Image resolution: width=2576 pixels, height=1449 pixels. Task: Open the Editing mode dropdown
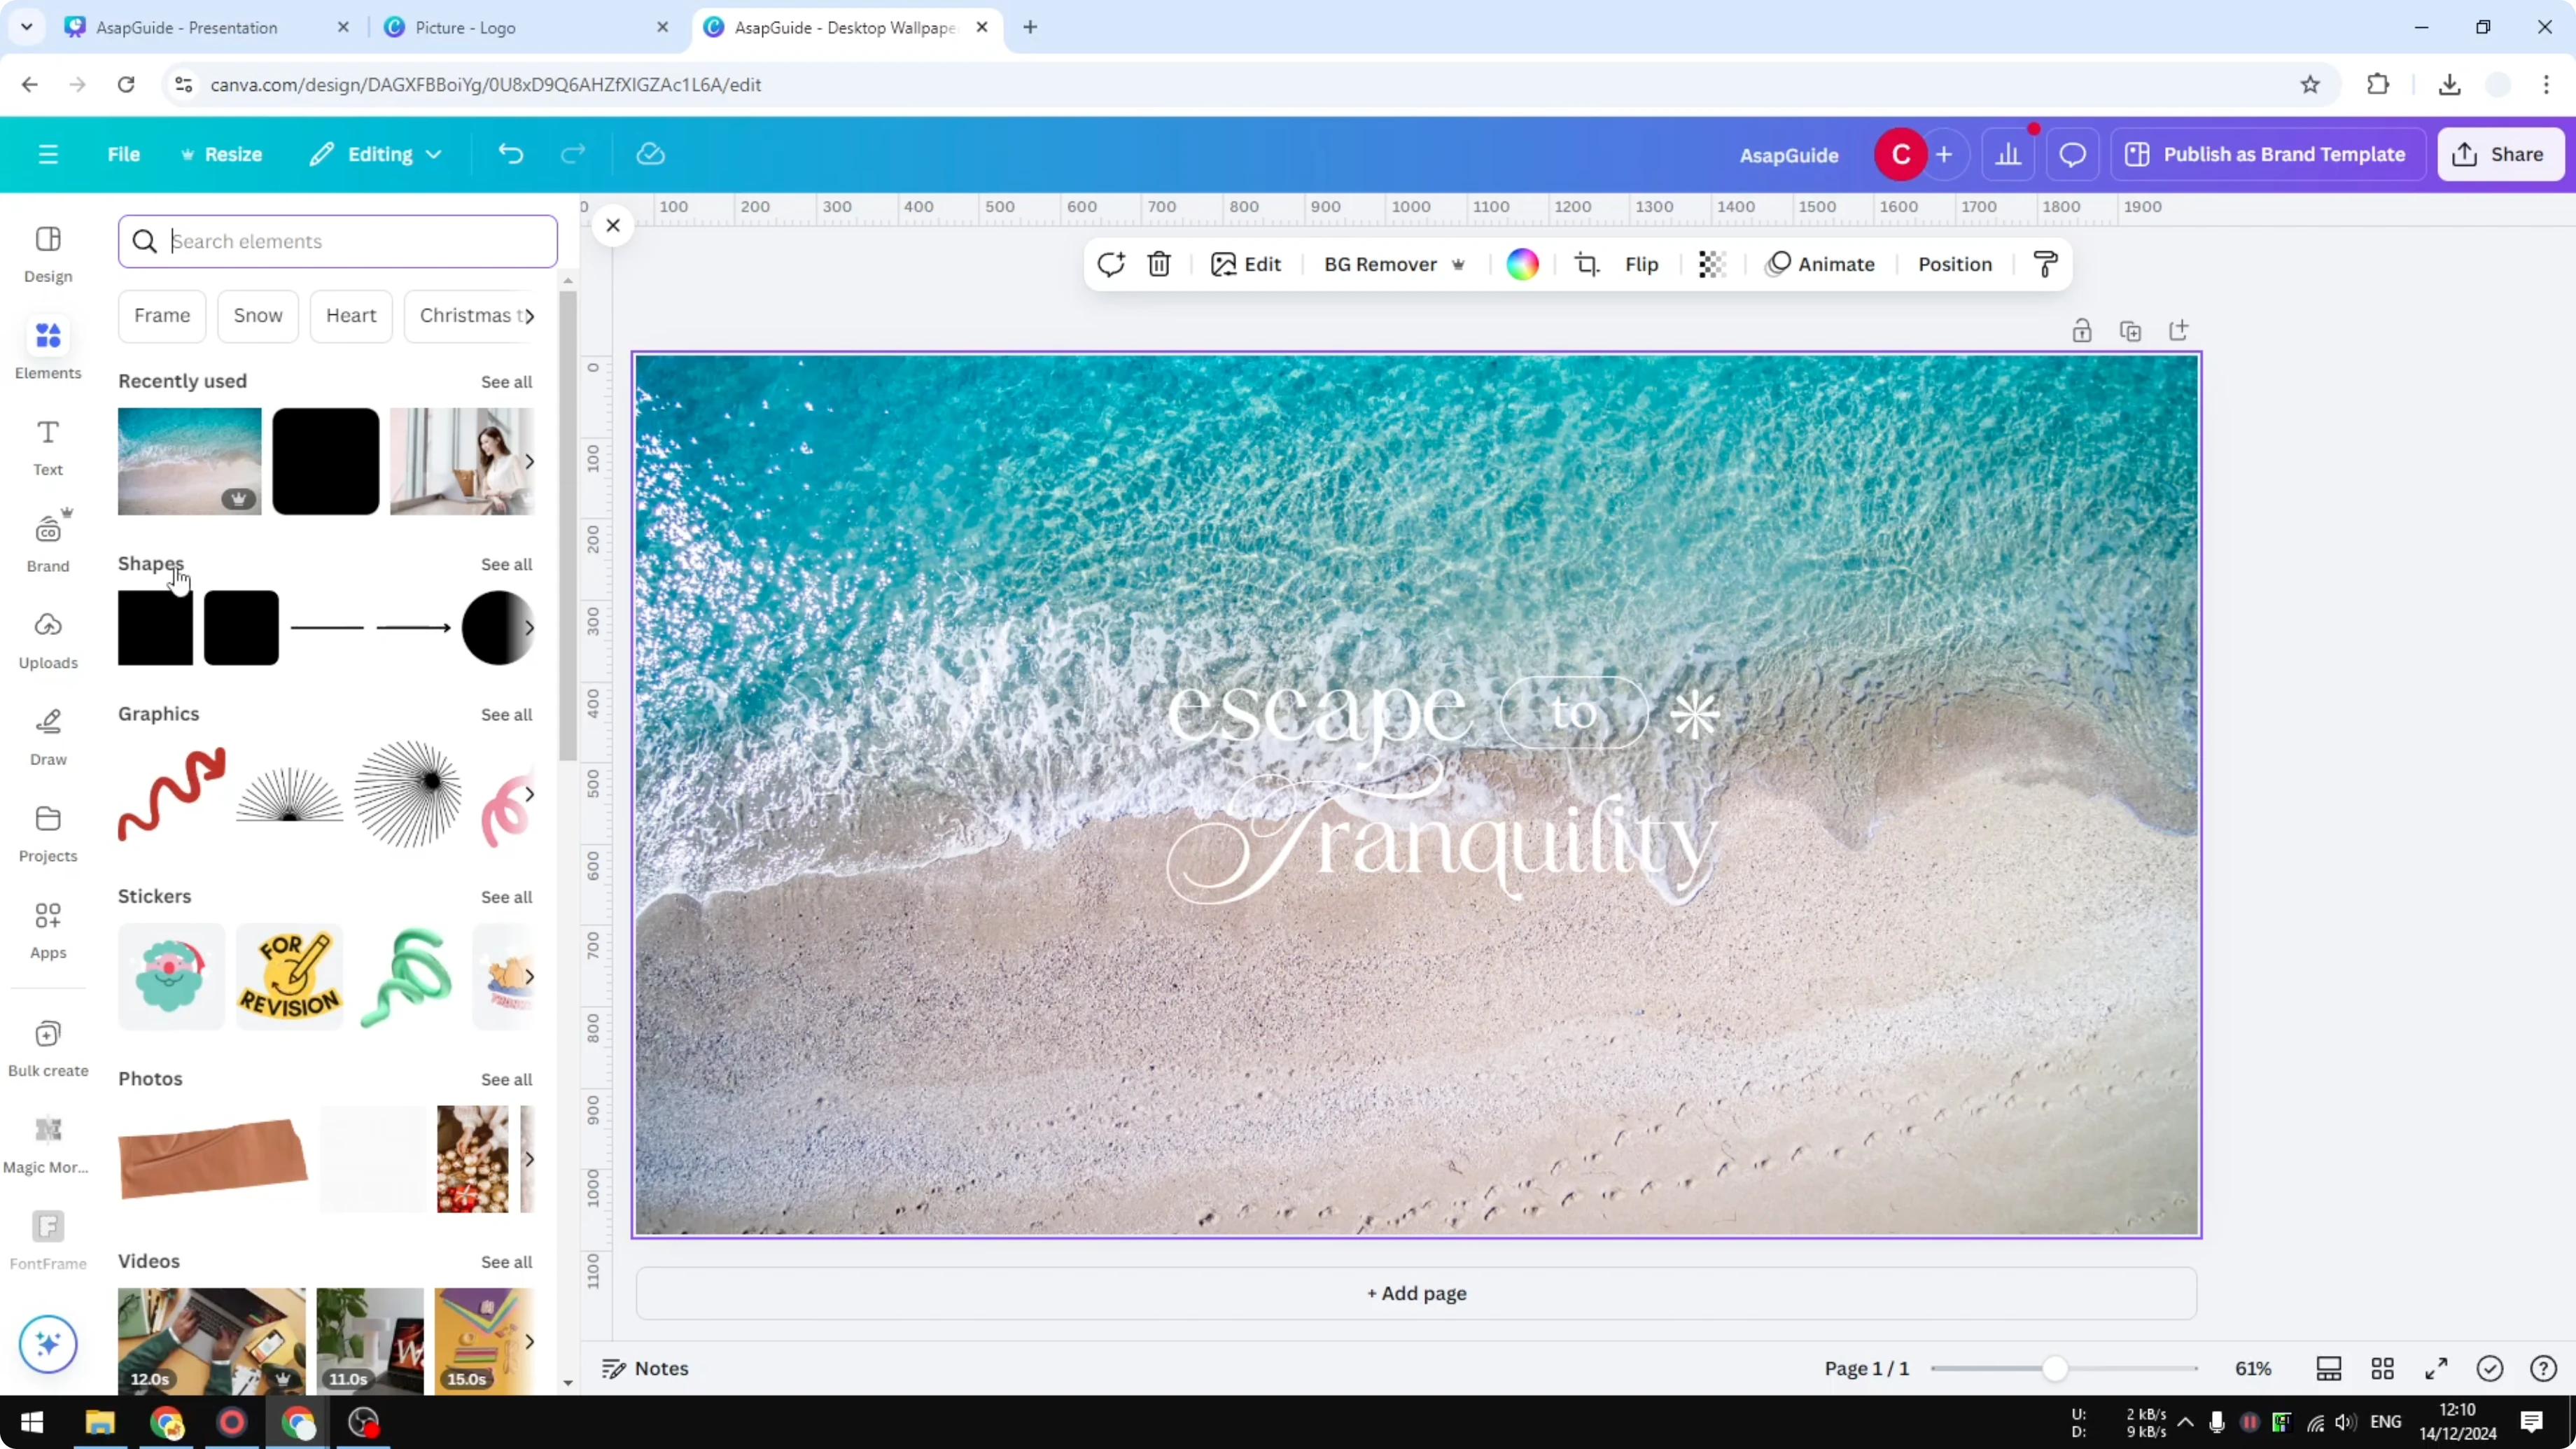click(x=376, y=154)
